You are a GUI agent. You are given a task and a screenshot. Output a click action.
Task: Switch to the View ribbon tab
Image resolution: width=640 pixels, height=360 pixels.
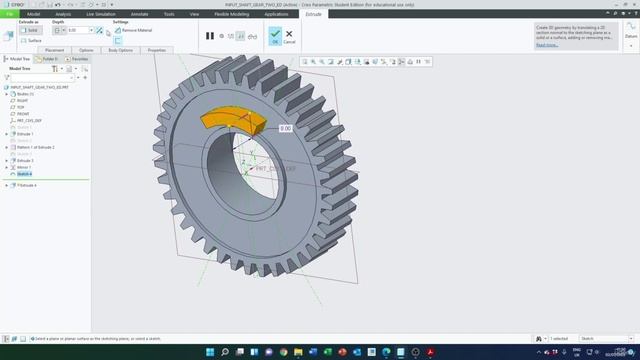coord(194,14)
